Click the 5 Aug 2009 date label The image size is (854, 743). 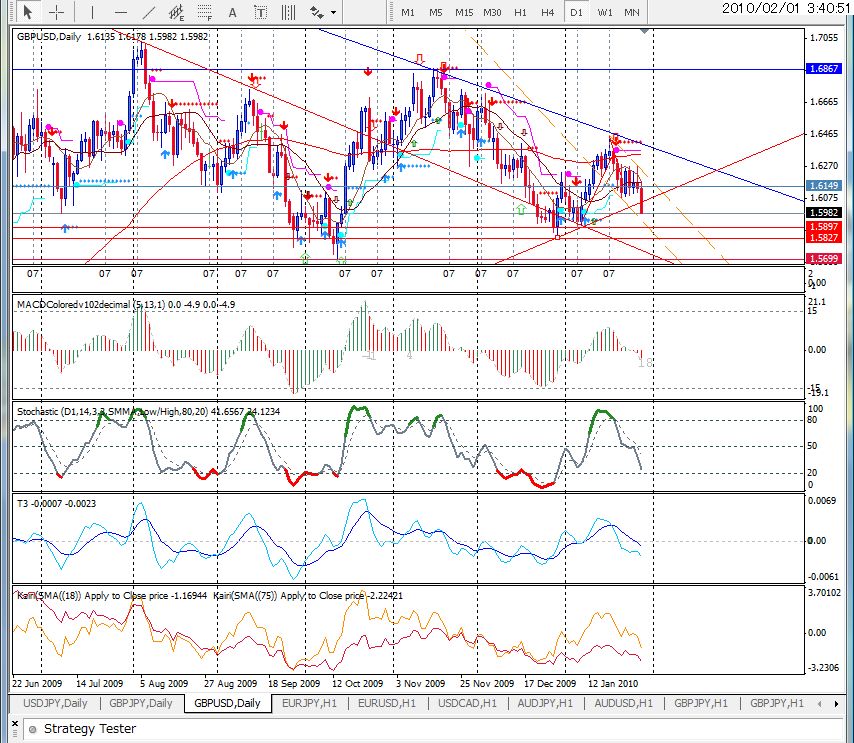[164, 683]
